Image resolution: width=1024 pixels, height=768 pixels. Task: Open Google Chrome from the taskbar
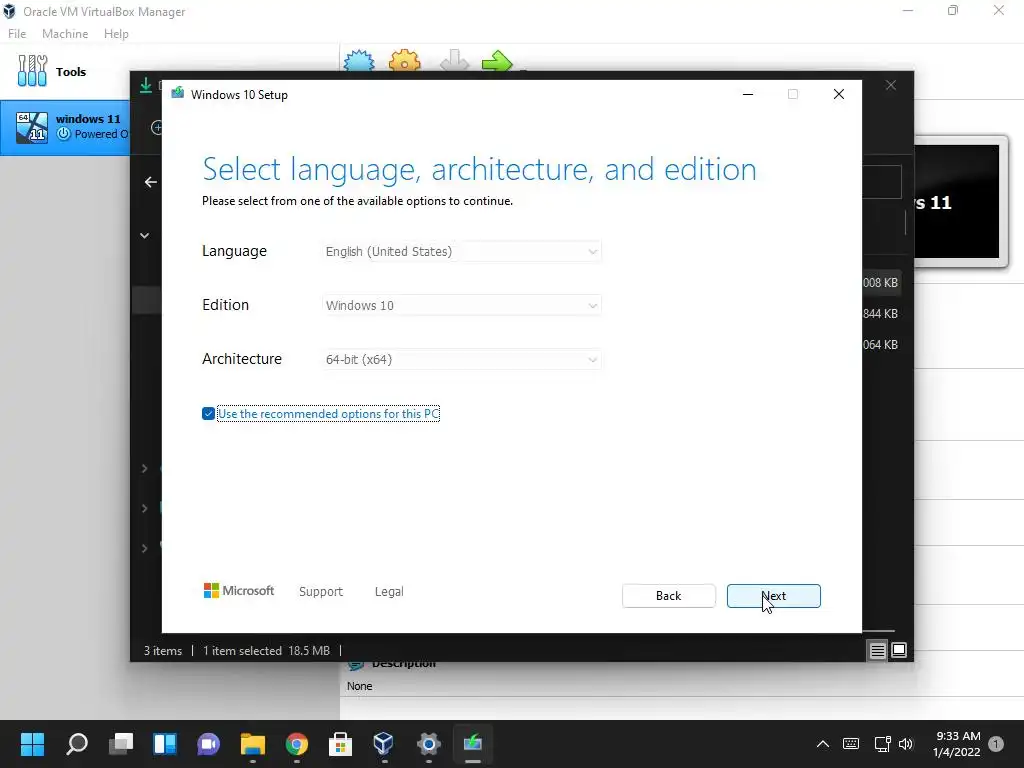coord(296,744)
